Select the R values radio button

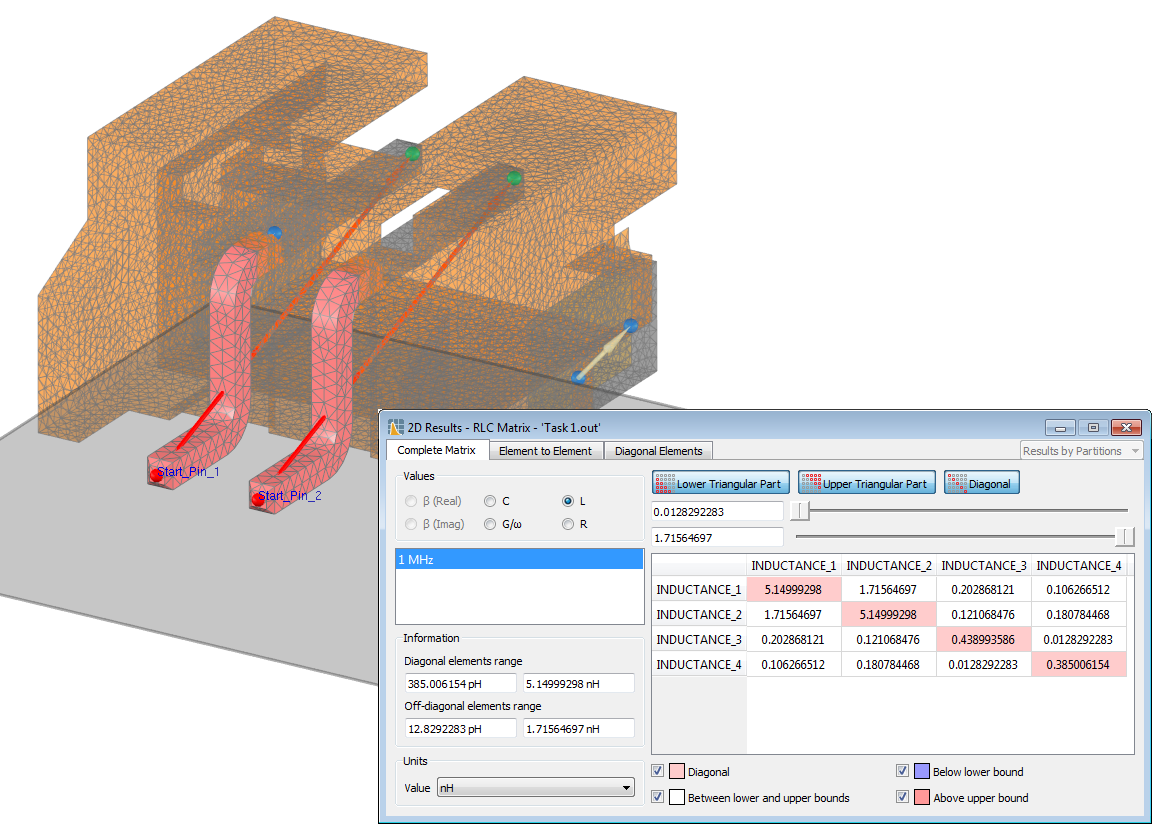click(x=568, y=524)
